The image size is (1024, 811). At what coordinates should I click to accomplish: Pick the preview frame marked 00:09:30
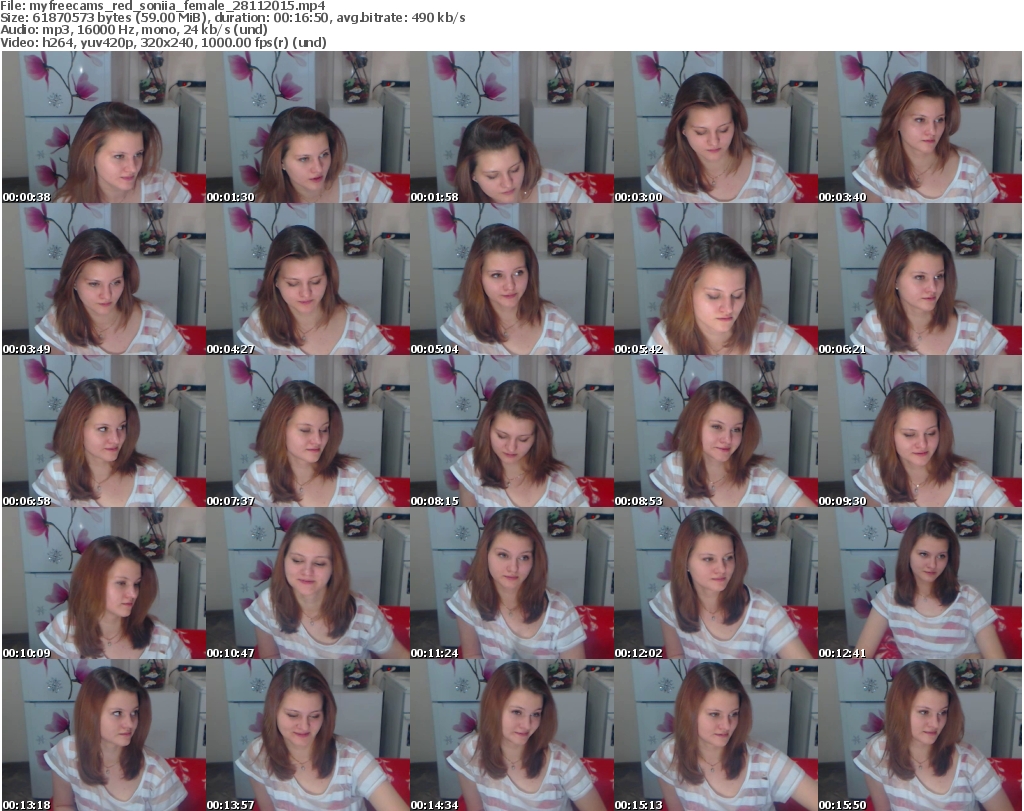920,432
